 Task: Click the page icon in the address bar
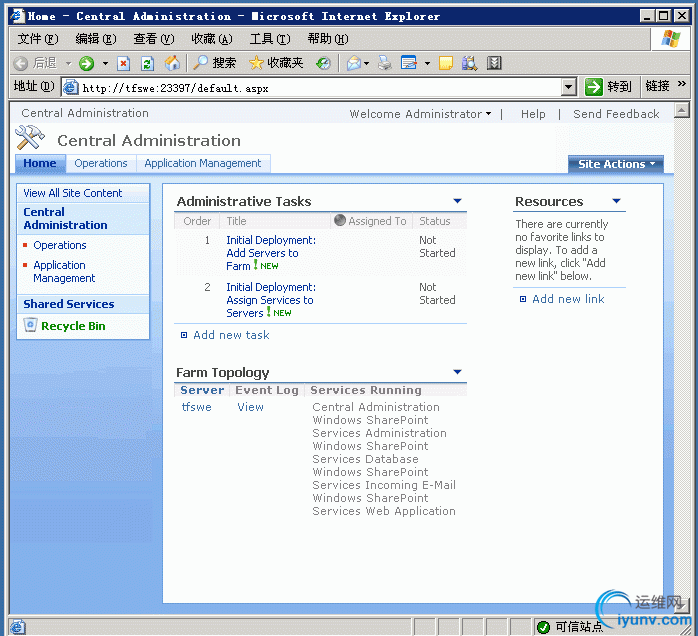point(70,87)
